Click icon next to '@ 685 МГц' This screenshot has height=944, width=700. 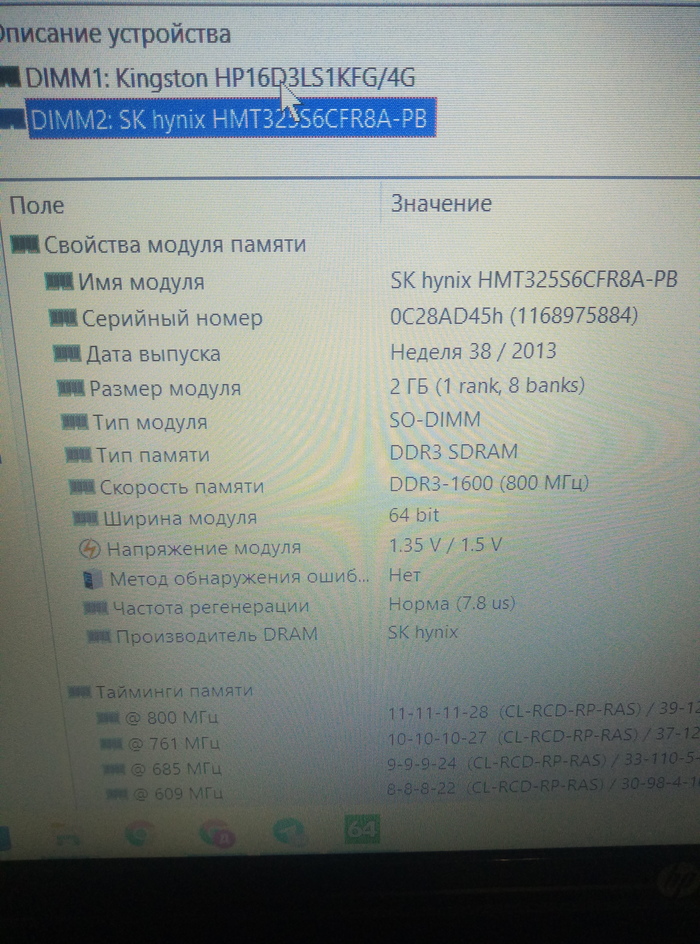114,769
